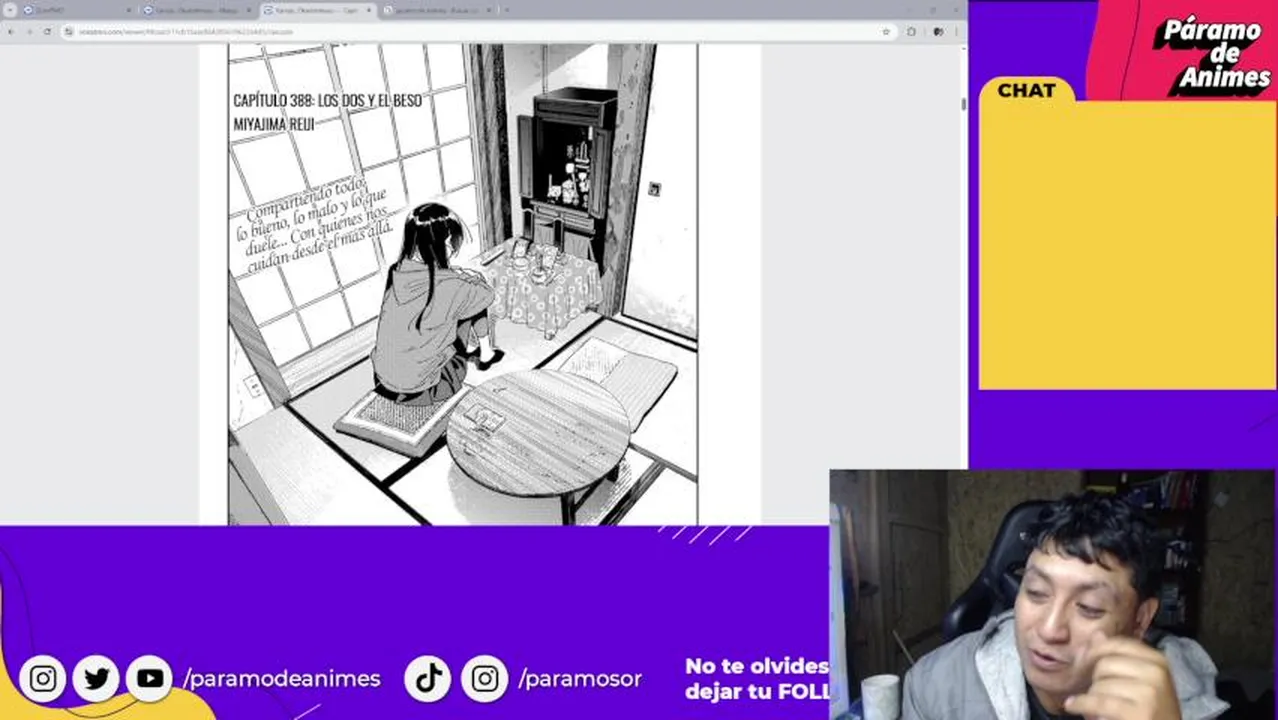Close the first browser tab
The width and height of the screenshot is (1278, 720).
(x=128, y=10)
